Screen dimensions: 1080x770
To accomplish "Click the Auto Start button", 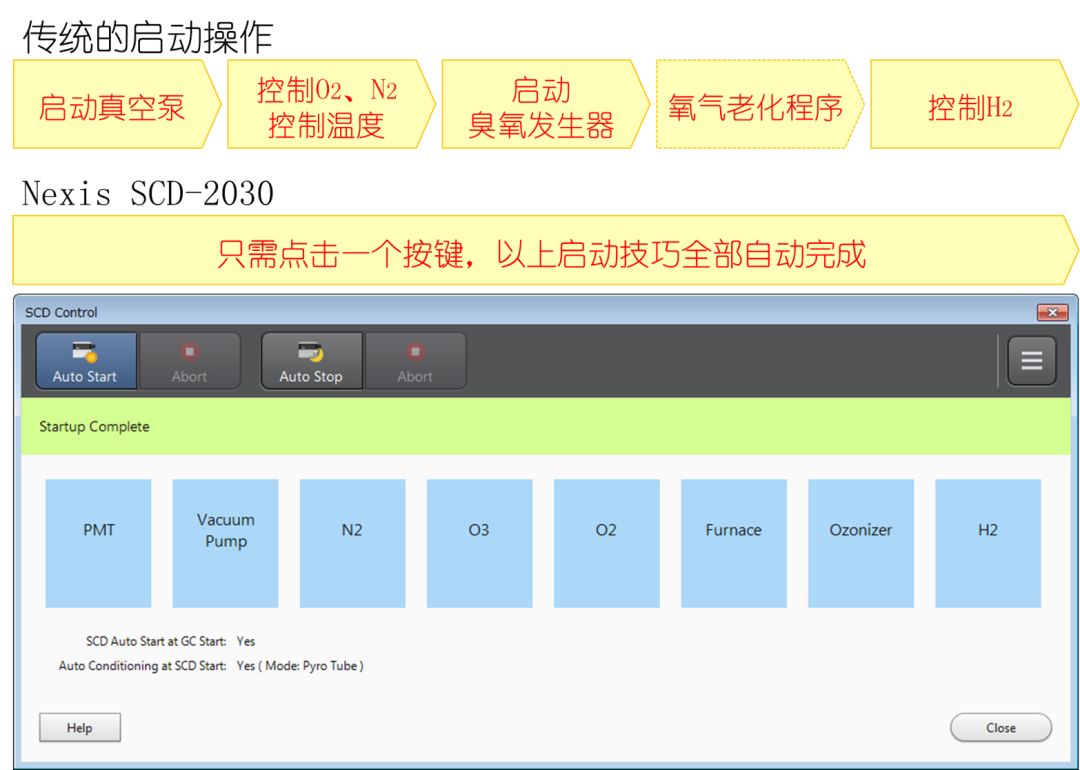I will [x=85, y=361].
